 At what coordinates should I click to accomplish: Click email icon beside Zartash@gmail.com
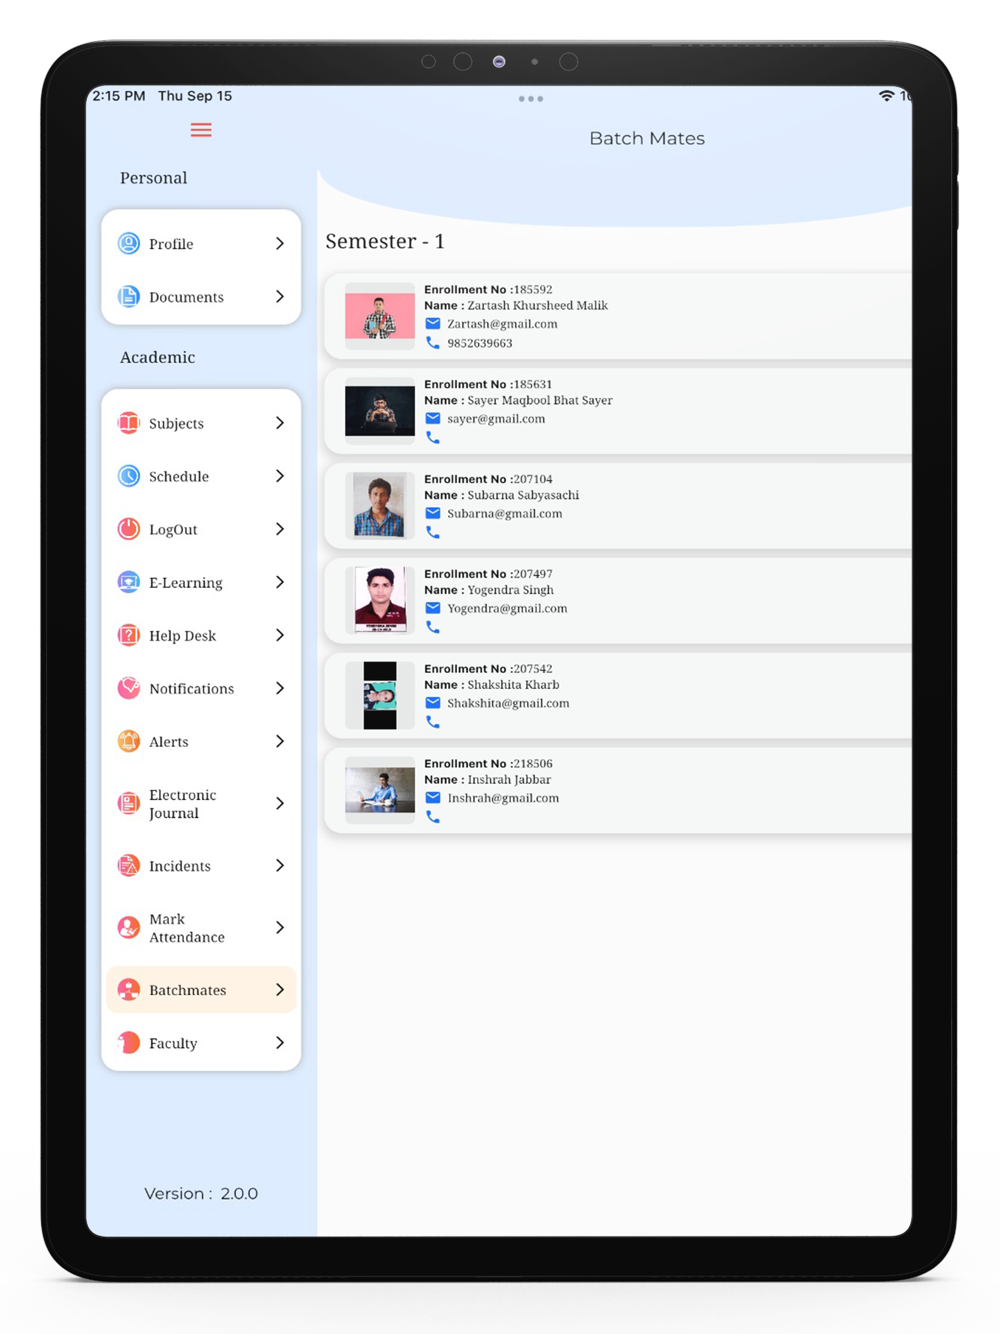(x=433, y=324)
